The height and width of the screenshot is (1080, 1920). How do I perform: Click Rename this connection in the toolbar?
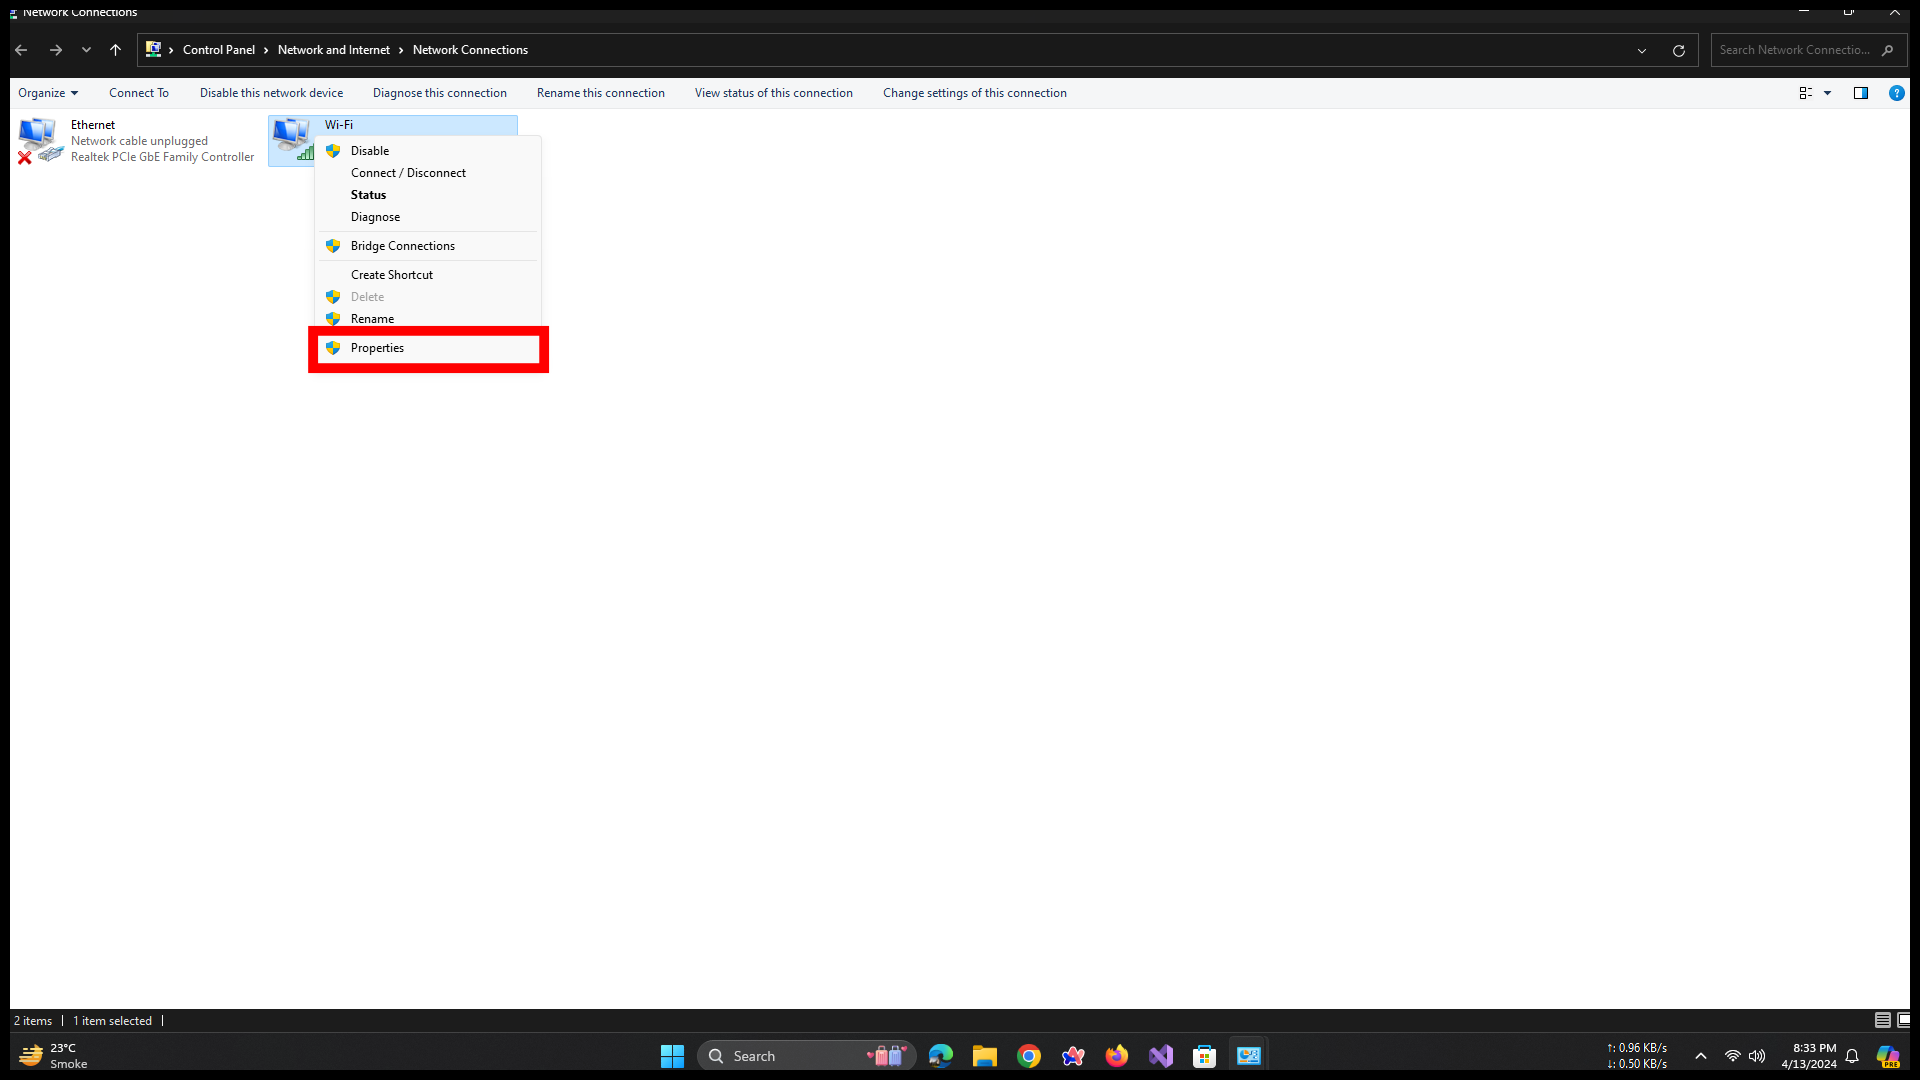click(x=601, y=93)
